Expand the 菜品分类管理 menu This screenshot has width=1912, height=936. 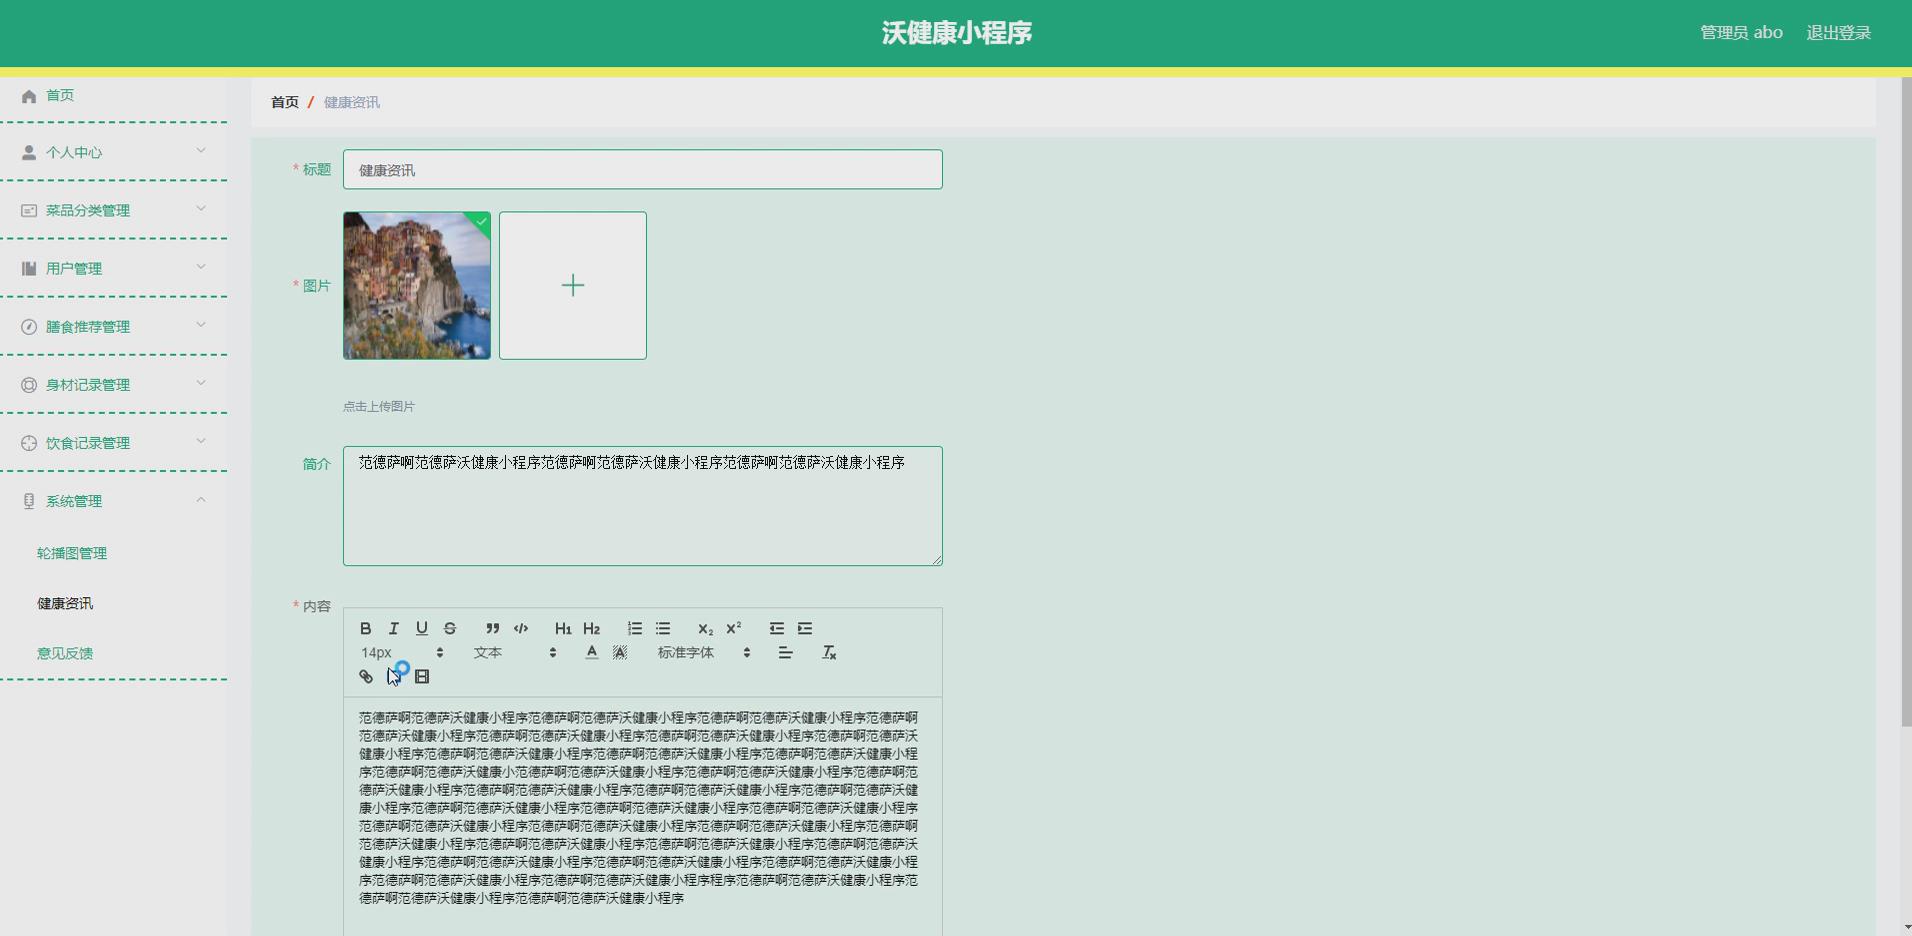[113, 210]
